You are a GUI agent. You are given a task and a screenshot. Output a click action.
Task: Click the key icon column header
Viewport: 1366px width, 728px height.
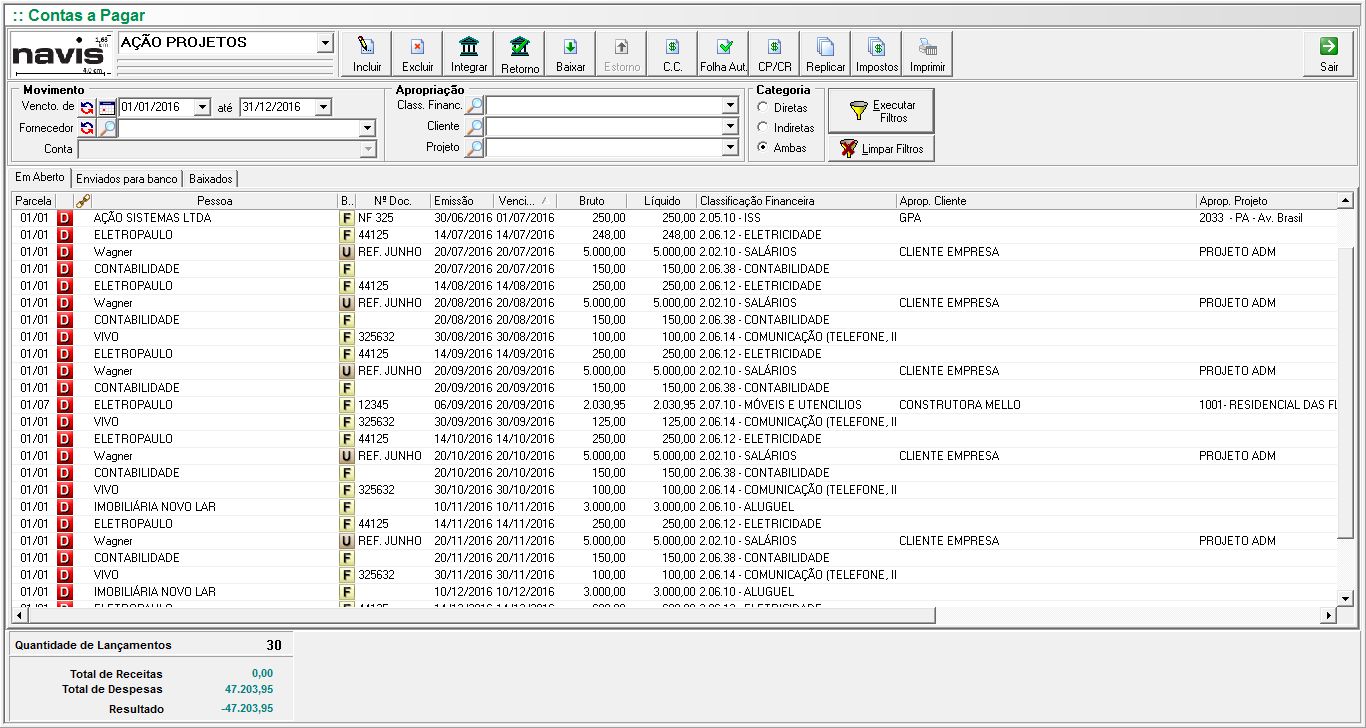pyautogui.click(x=82, y=201)
